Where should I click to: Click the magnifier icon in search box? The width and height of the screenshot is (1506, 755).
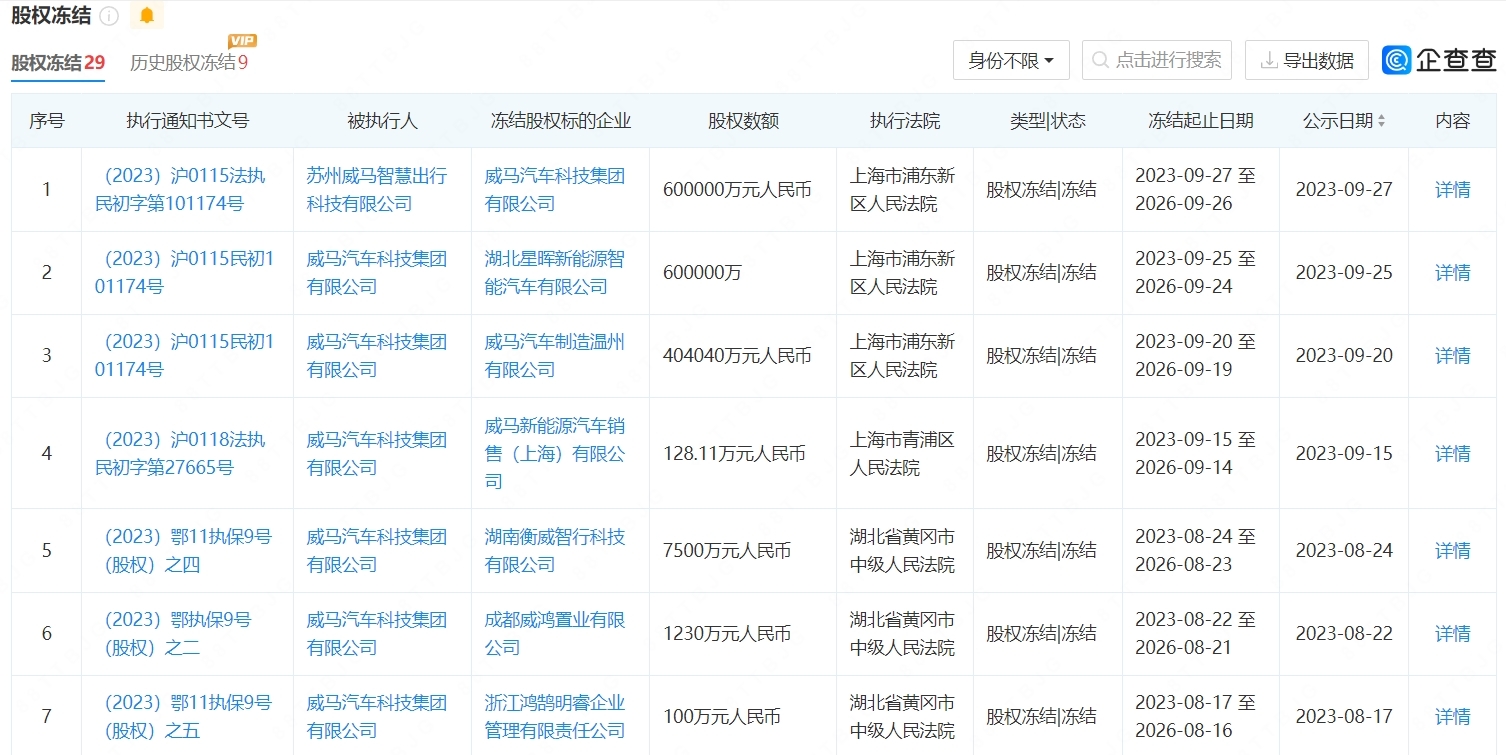click(1100, 61)
